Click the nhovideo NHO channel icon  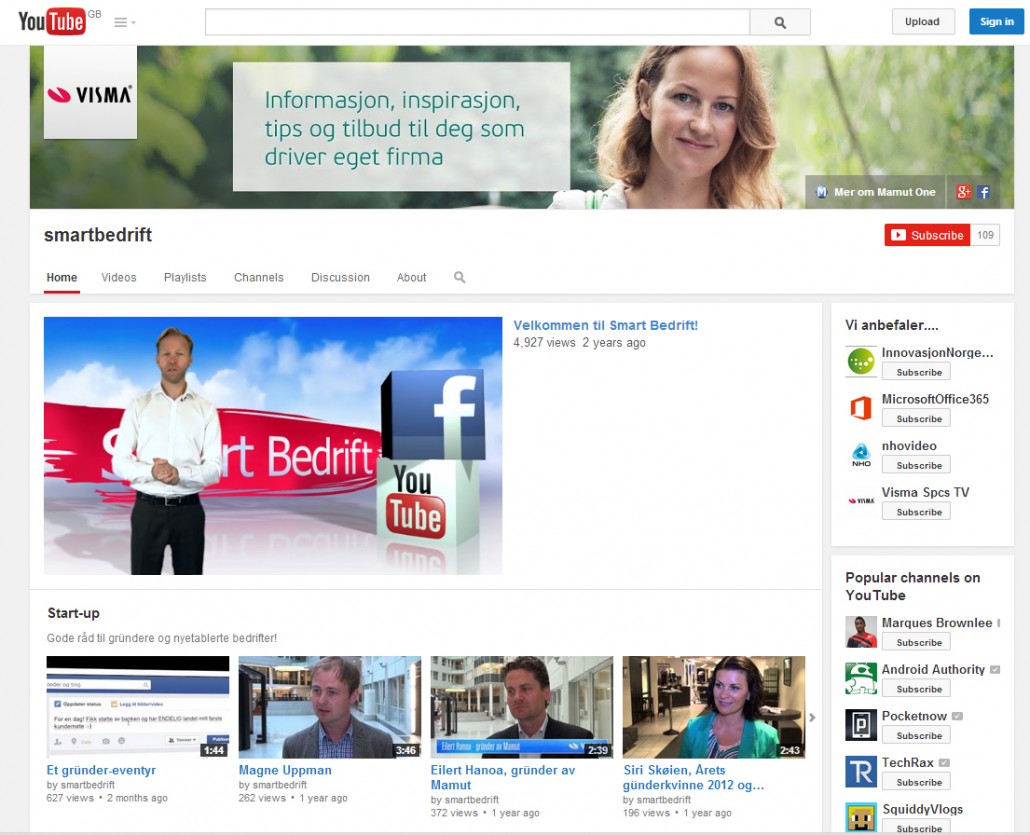tap(861, 455)
